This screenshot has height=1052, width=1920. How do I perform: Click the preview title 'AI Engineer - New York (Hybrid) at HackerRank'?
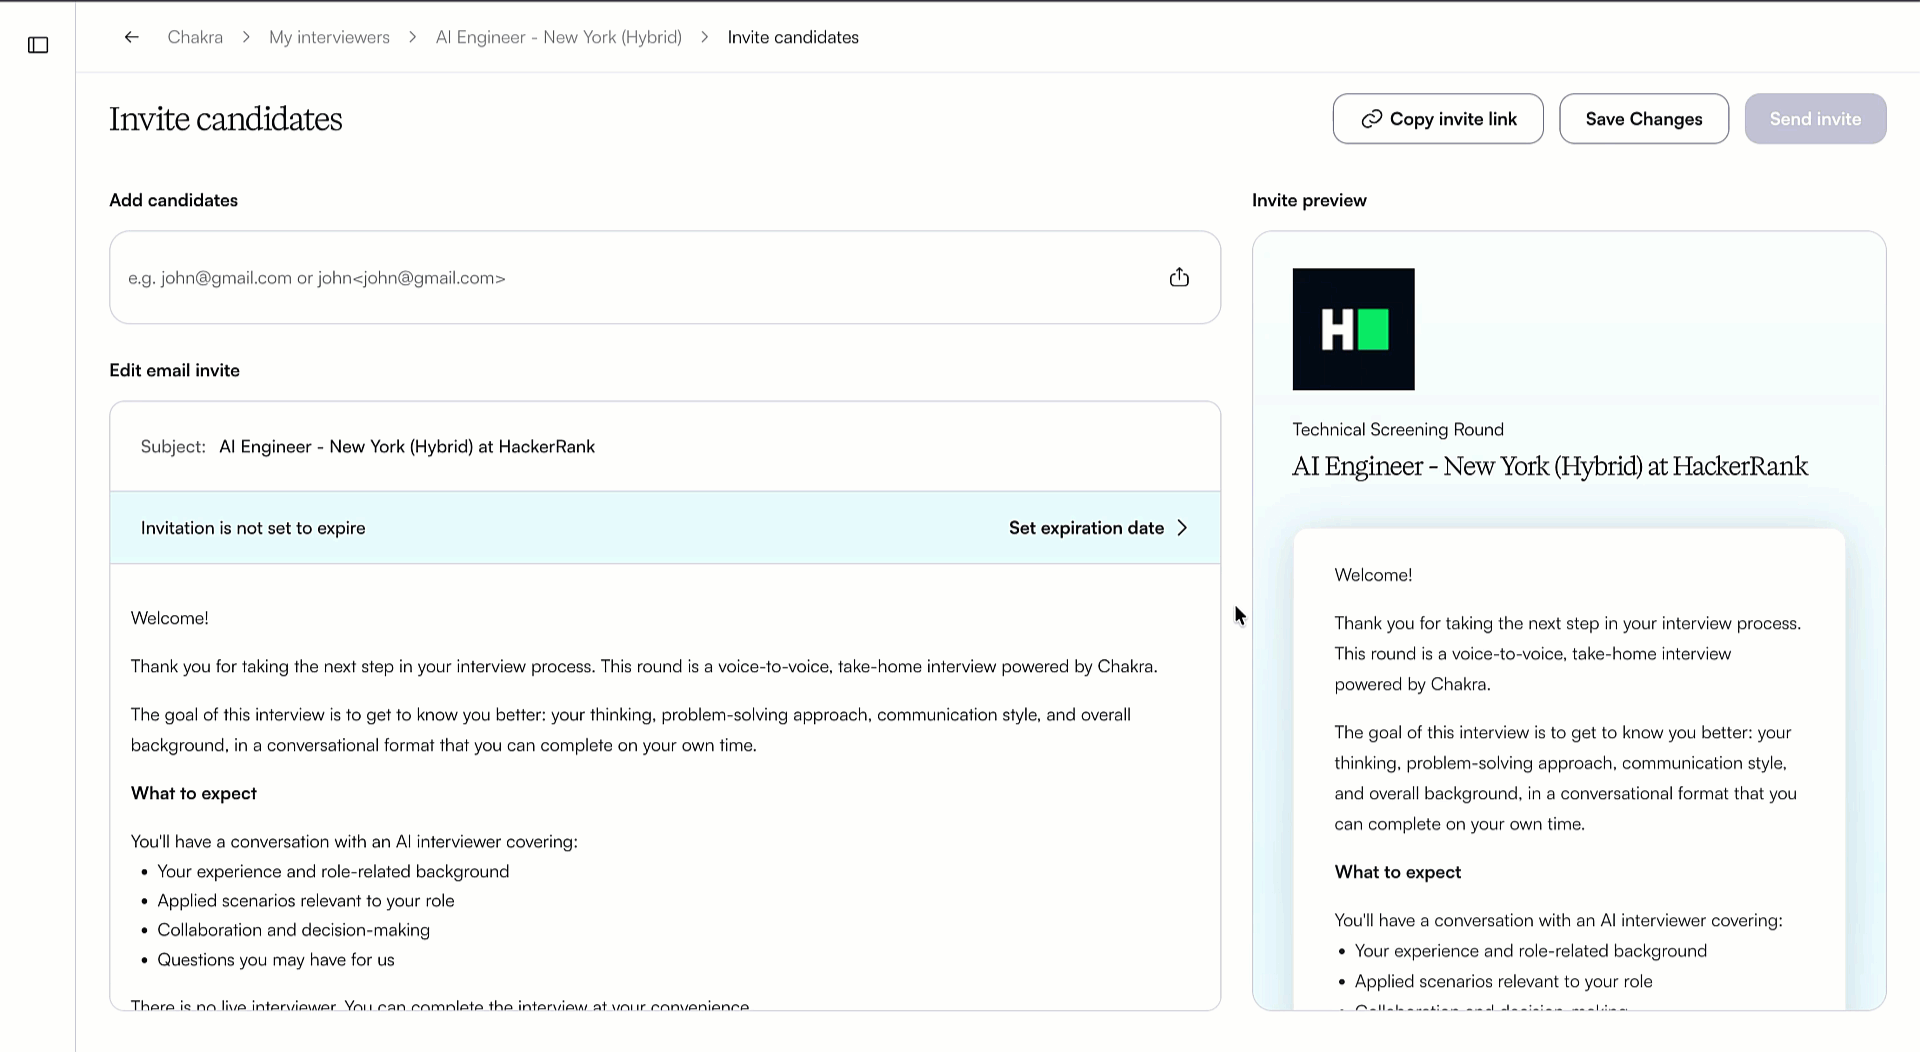[1549, 467]
